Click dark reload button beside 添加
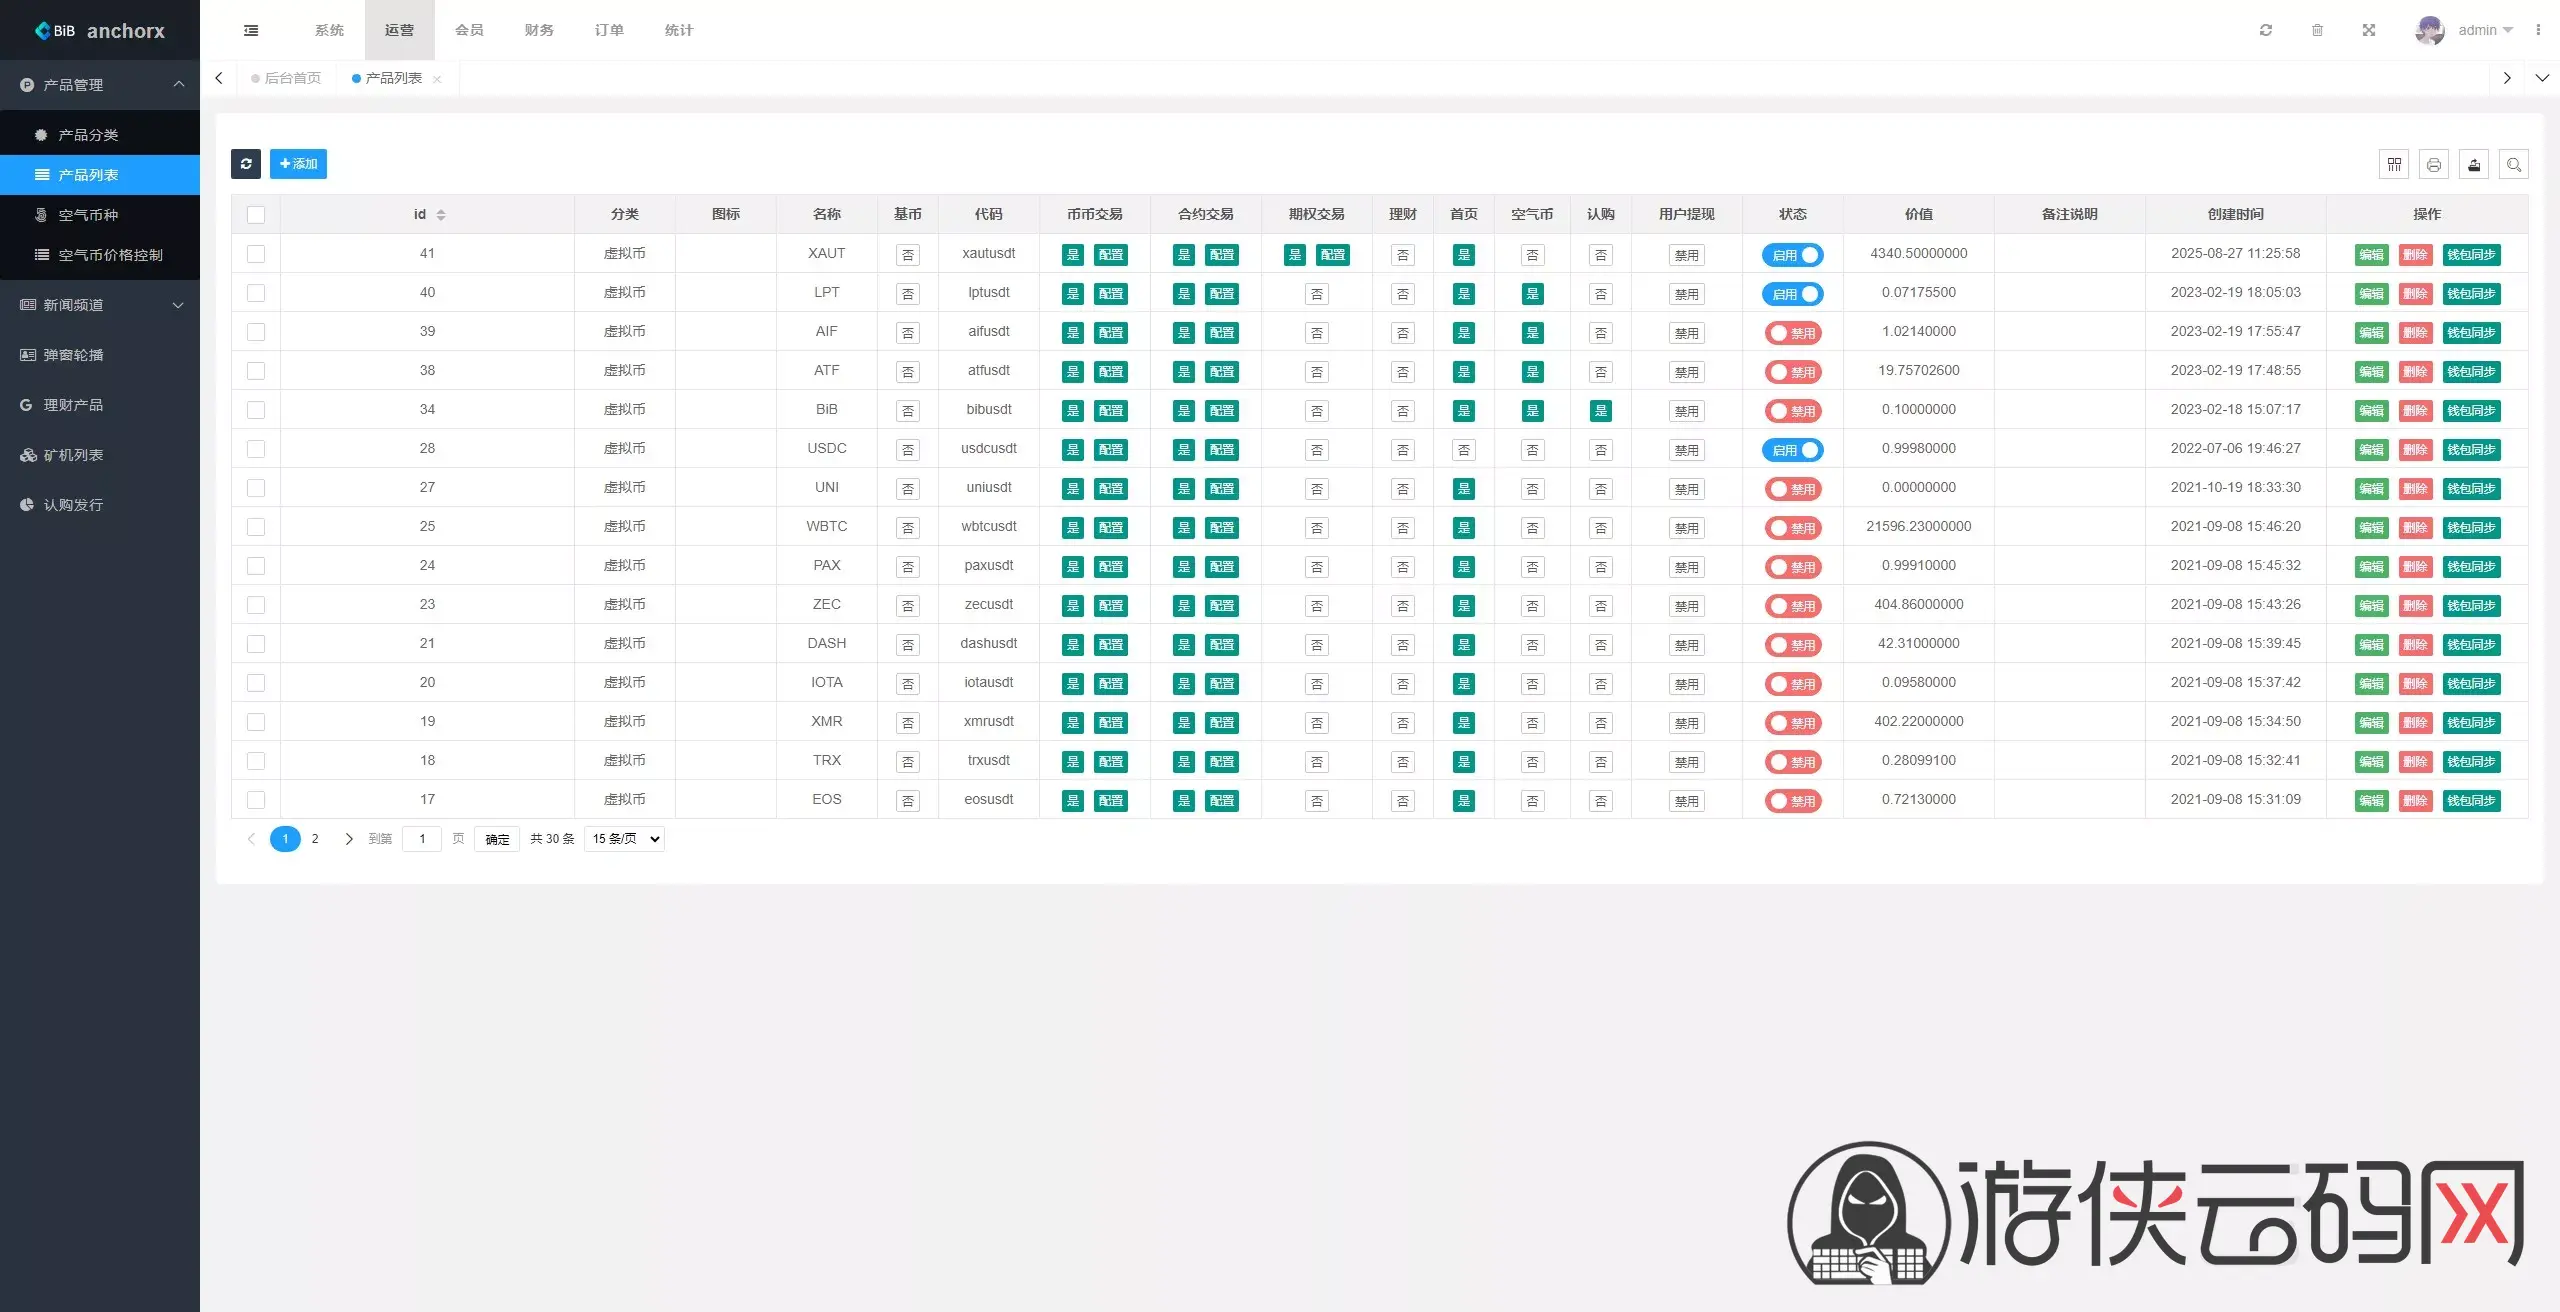The height and width of the screenshot is (1312, 2560). [x=246, y=164]
